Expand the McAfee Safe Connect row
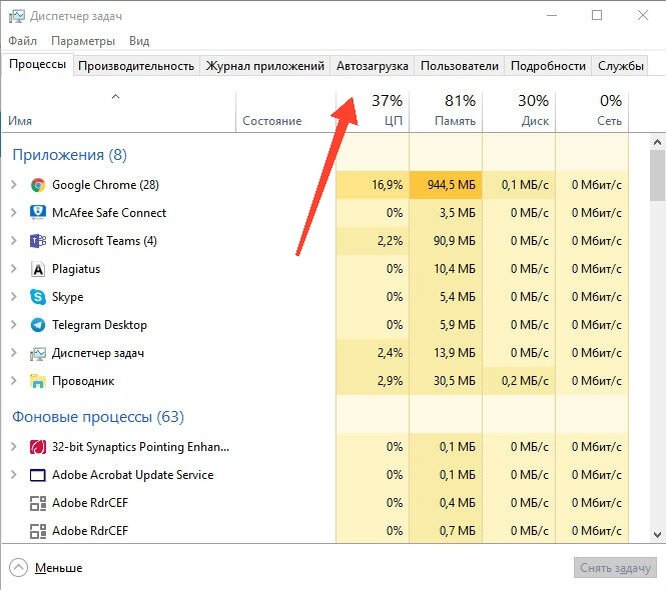This screenshot has height=590, width=666. pyautogui.click(x=14, y=213)
